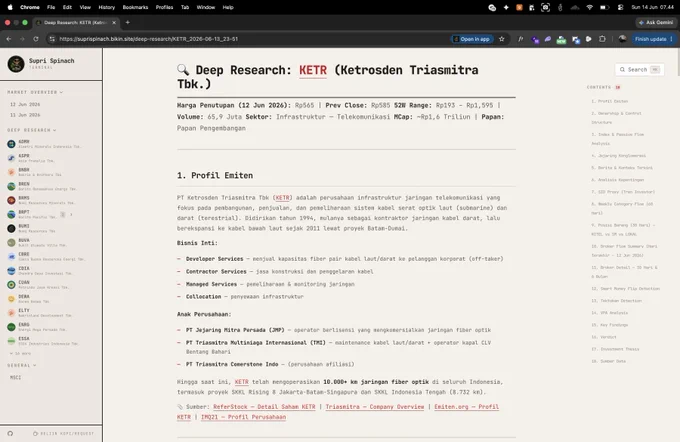Open the Edit menu
Image resolution: width=680 pixels, height=442 pixels.
pos(67,7)
